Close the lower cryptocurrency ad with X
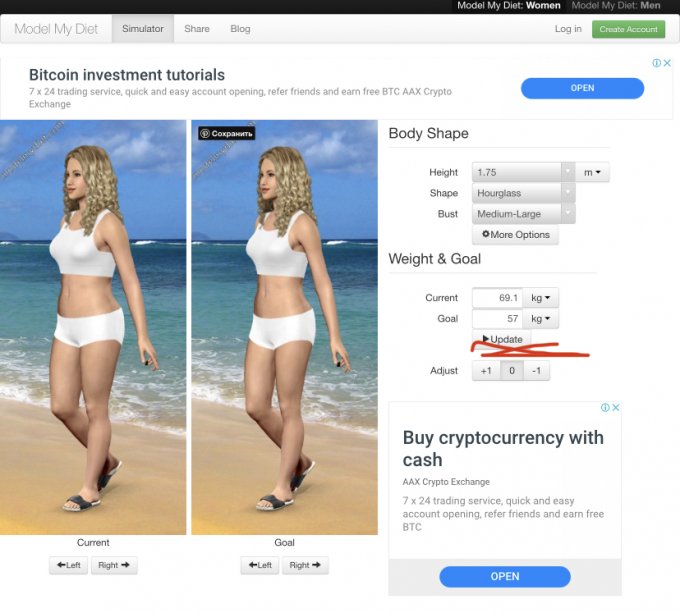 (x=616, y=408)
